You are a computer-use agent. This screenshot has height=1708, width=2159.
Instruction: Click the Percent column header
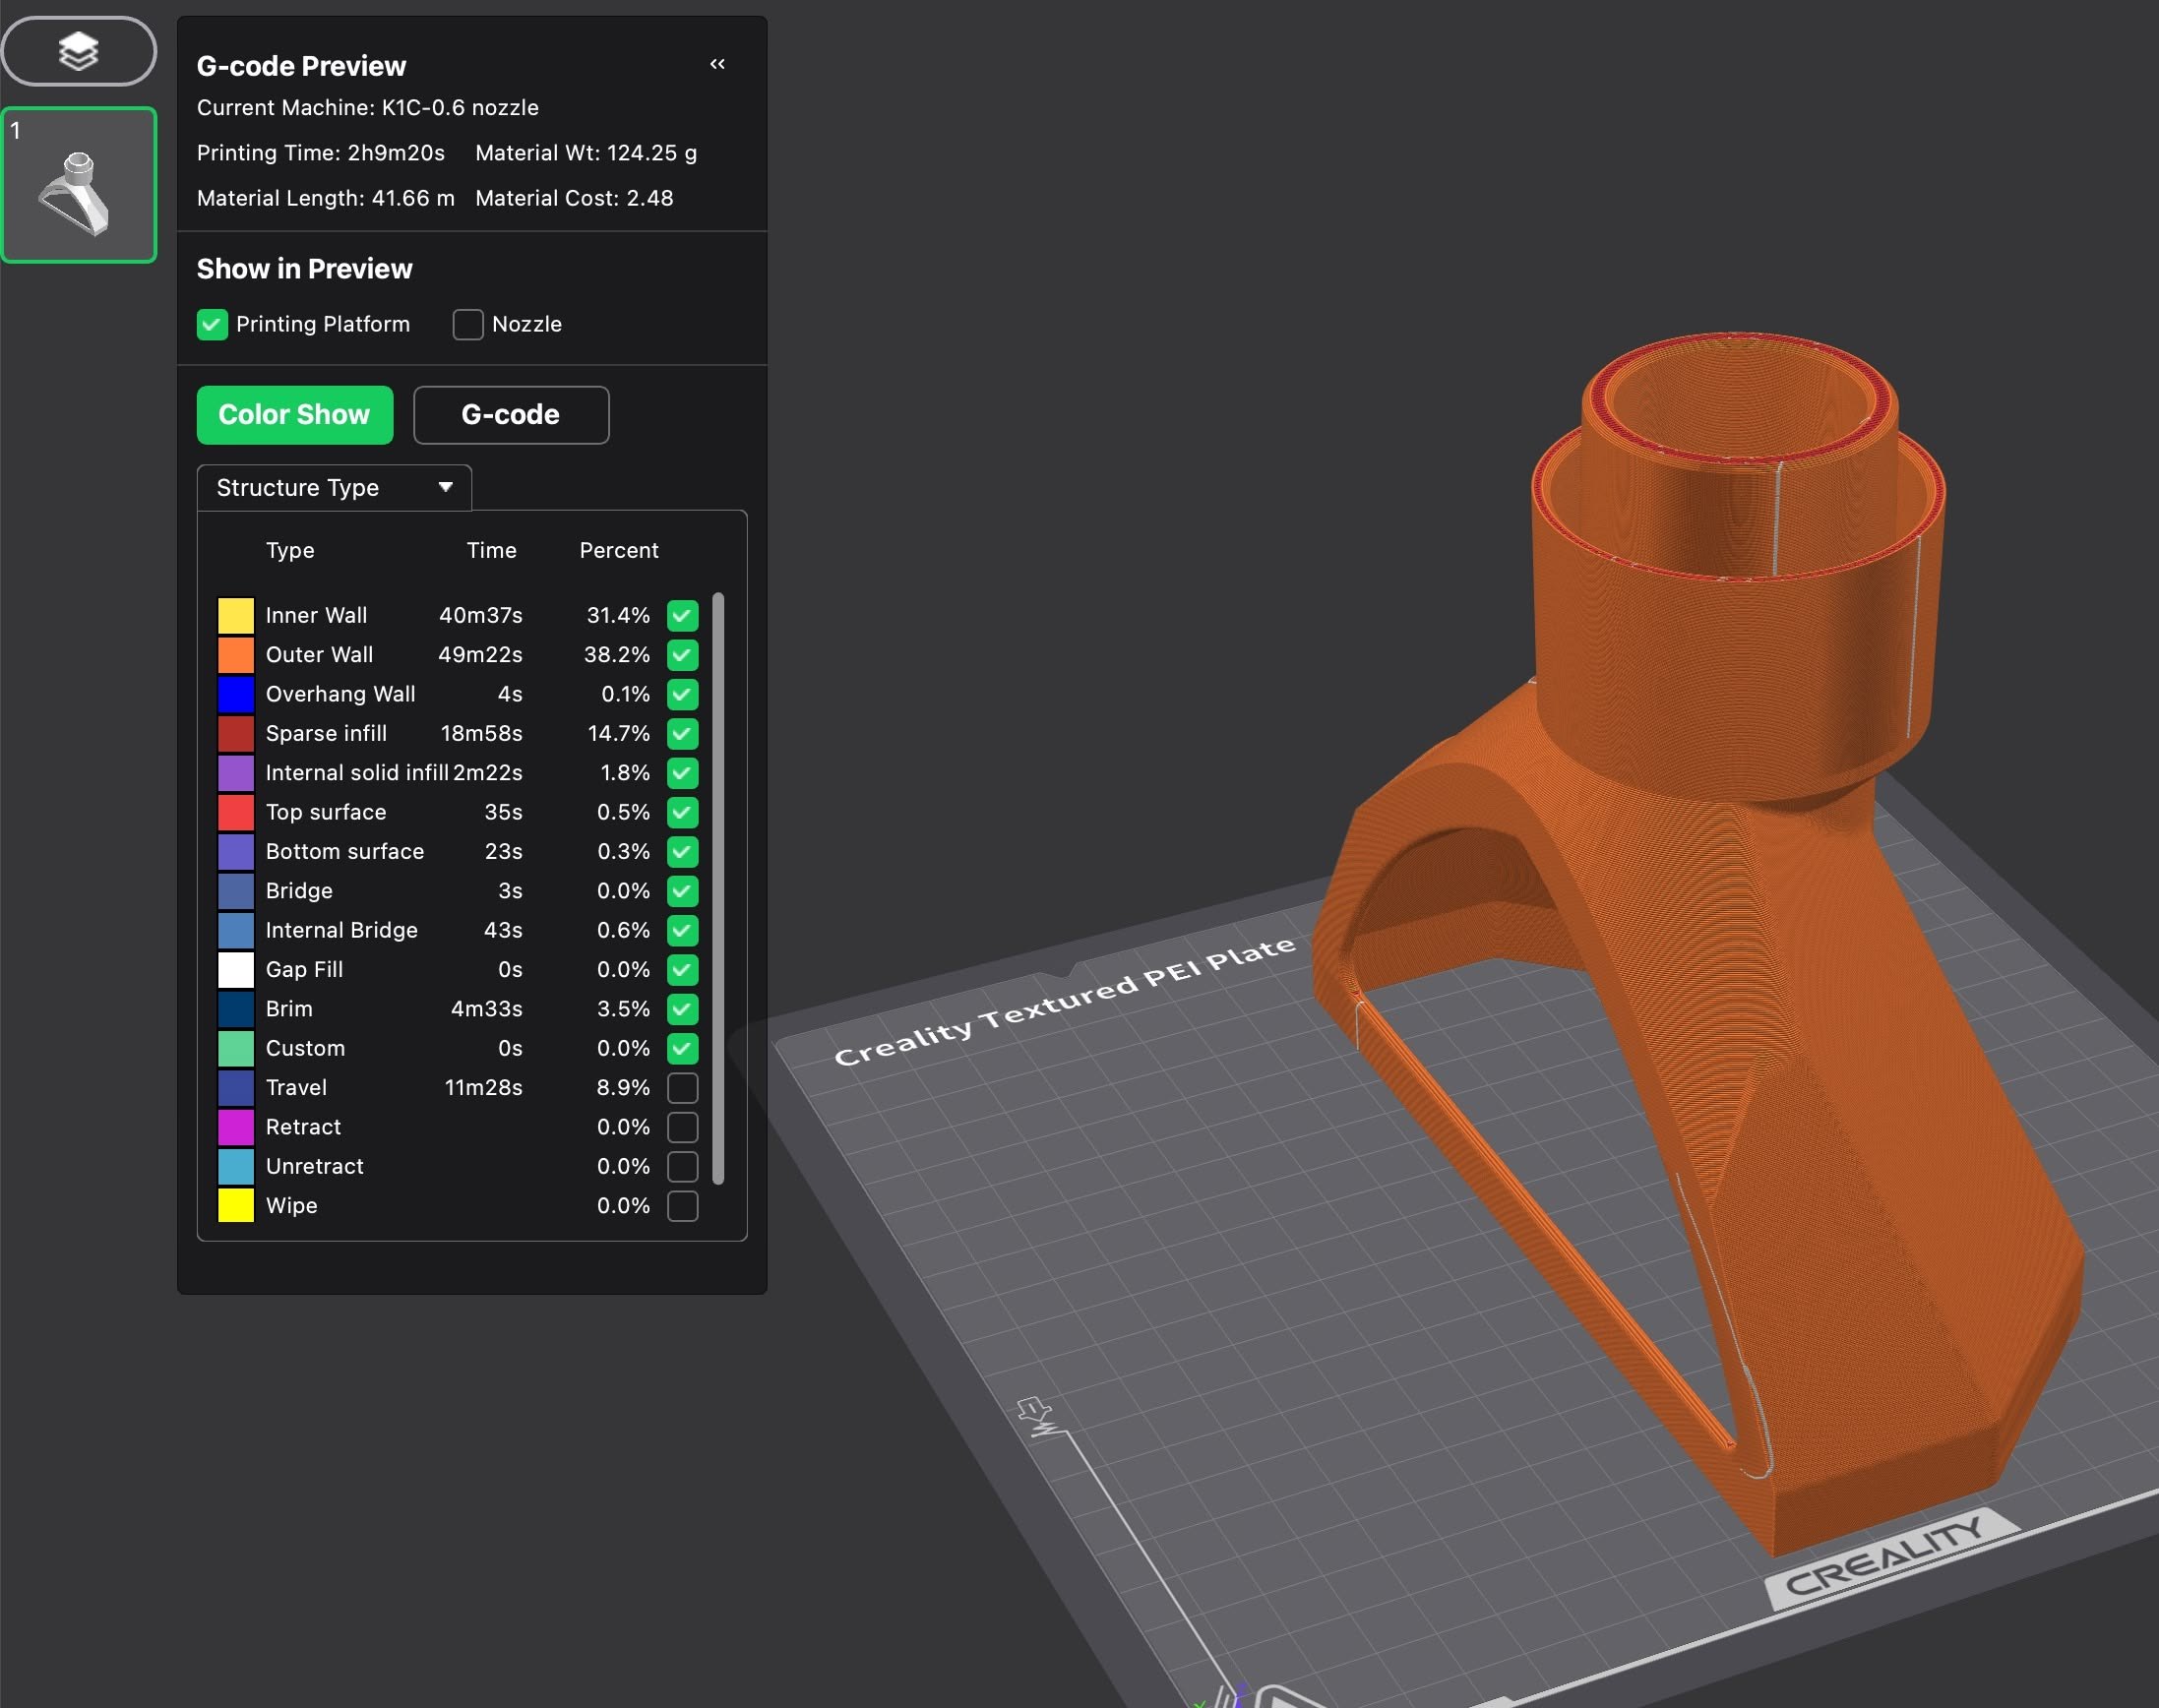[x=618, y=551]
